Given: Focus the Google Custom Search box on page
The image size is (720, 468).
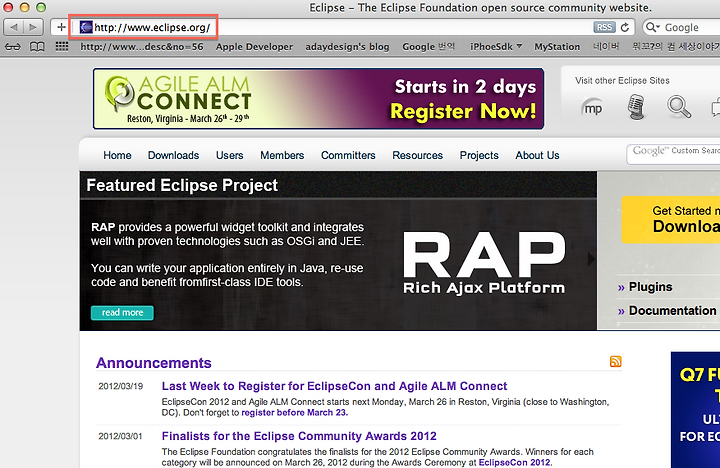Looking at the screenshot, I should [x=674, y=154].
